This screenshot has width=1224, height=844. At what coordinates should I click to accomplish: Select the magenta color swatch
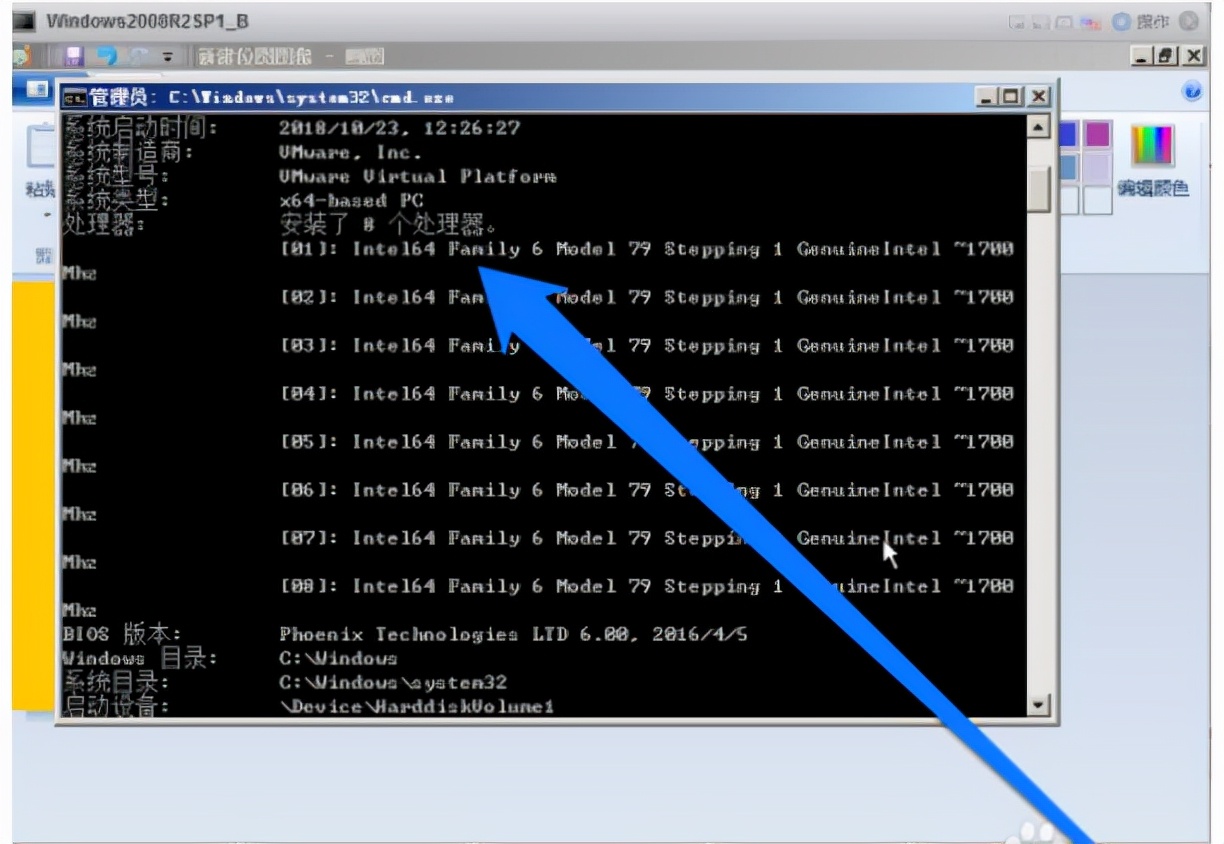pyautogui.click(x=1097, y=133)
